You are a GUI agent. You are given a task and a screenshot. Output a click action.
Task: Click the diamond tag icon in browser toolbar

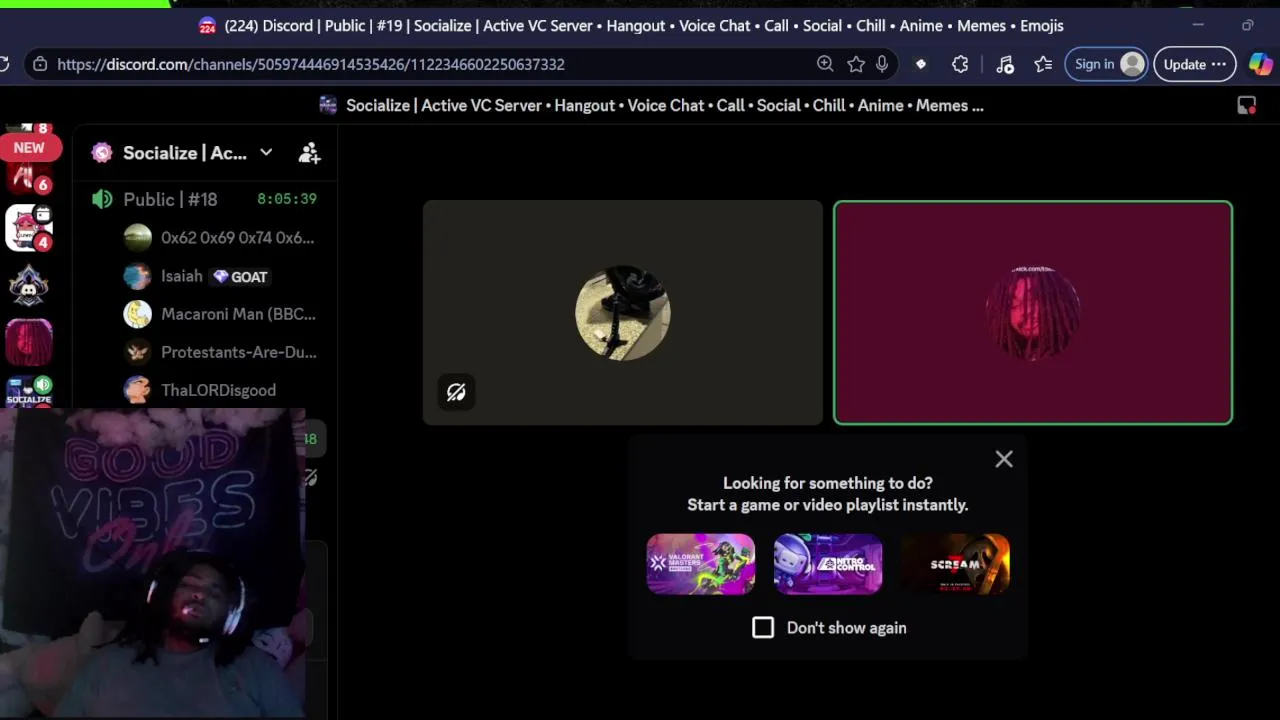coord(921,64)
